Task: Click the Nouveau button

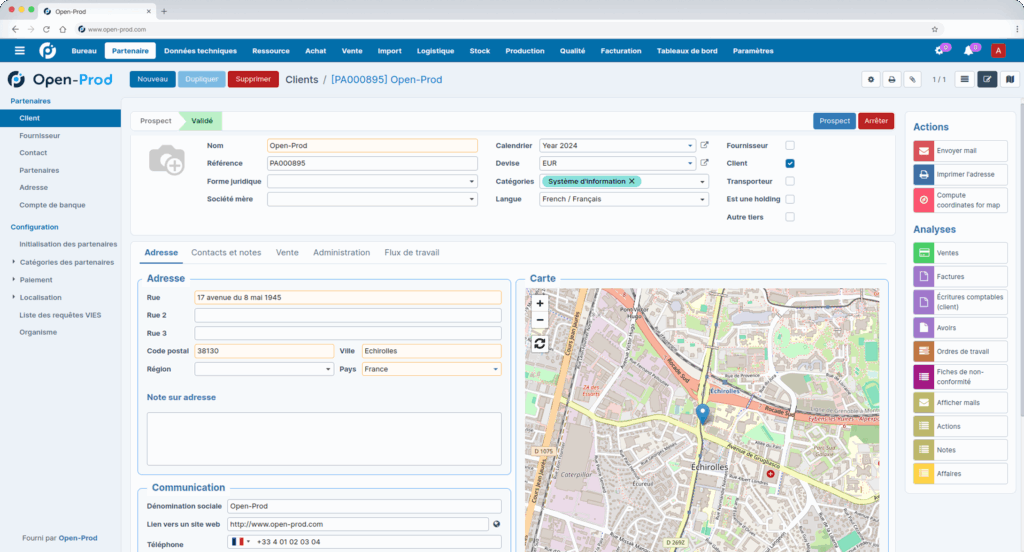Action: click(x=152, y=79)
